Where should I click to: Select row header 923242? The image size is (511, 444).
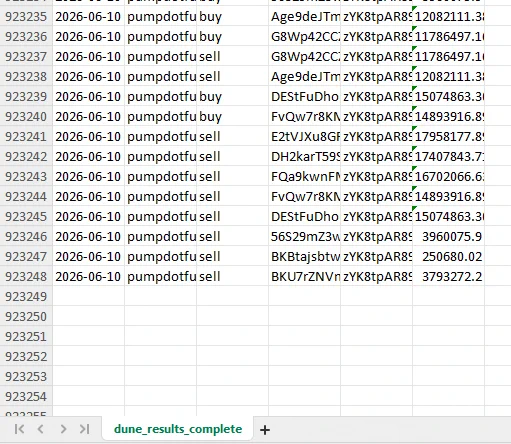[x=26, y=156]
